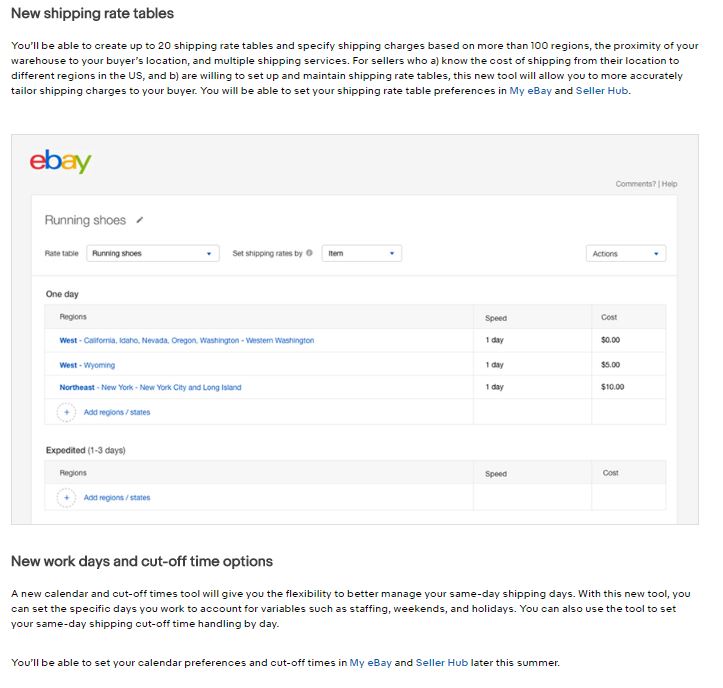Image resolution: width=723 pixels, height=688 pixels.
Task: Select the Northeast New York City region
Action: (150, 387)
